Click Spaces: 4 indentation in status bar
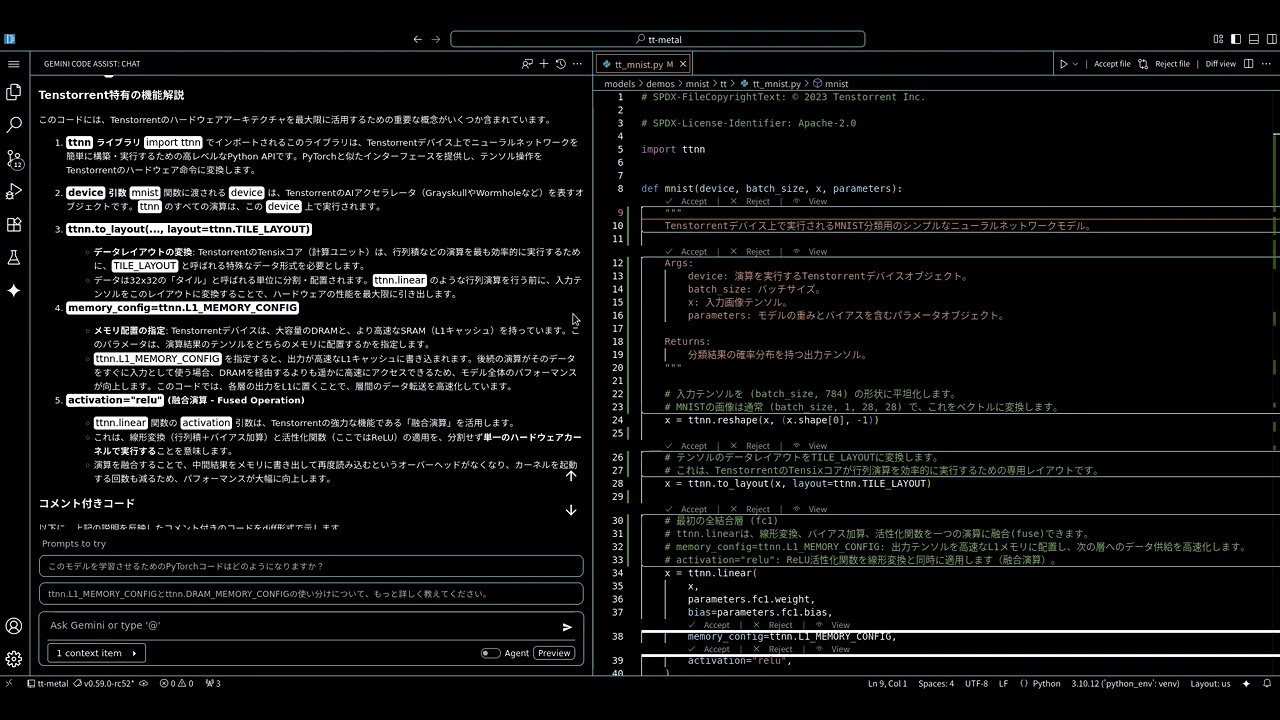The image size is (1280, 720). [936, 684]
